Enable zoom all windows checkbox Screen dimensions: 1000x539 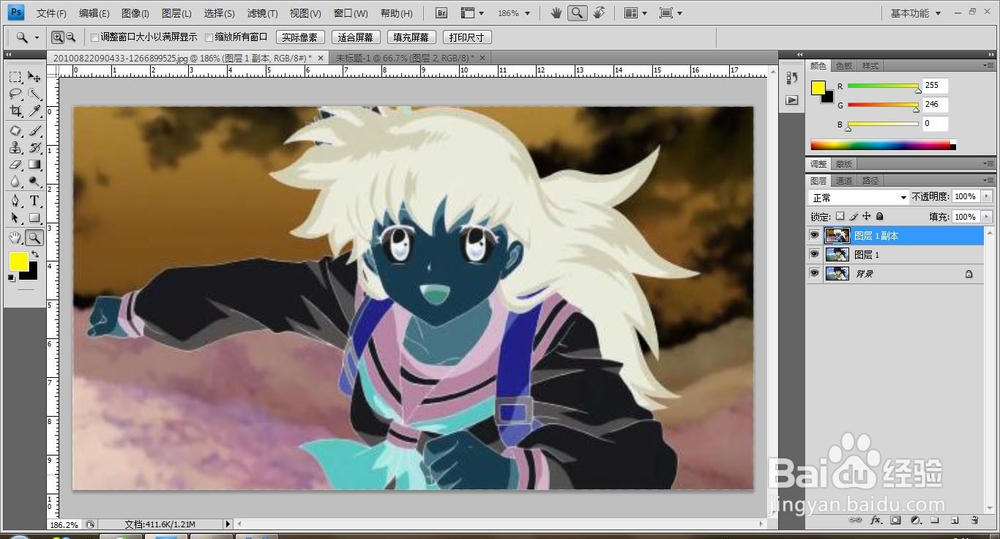[x=209, y=38]
